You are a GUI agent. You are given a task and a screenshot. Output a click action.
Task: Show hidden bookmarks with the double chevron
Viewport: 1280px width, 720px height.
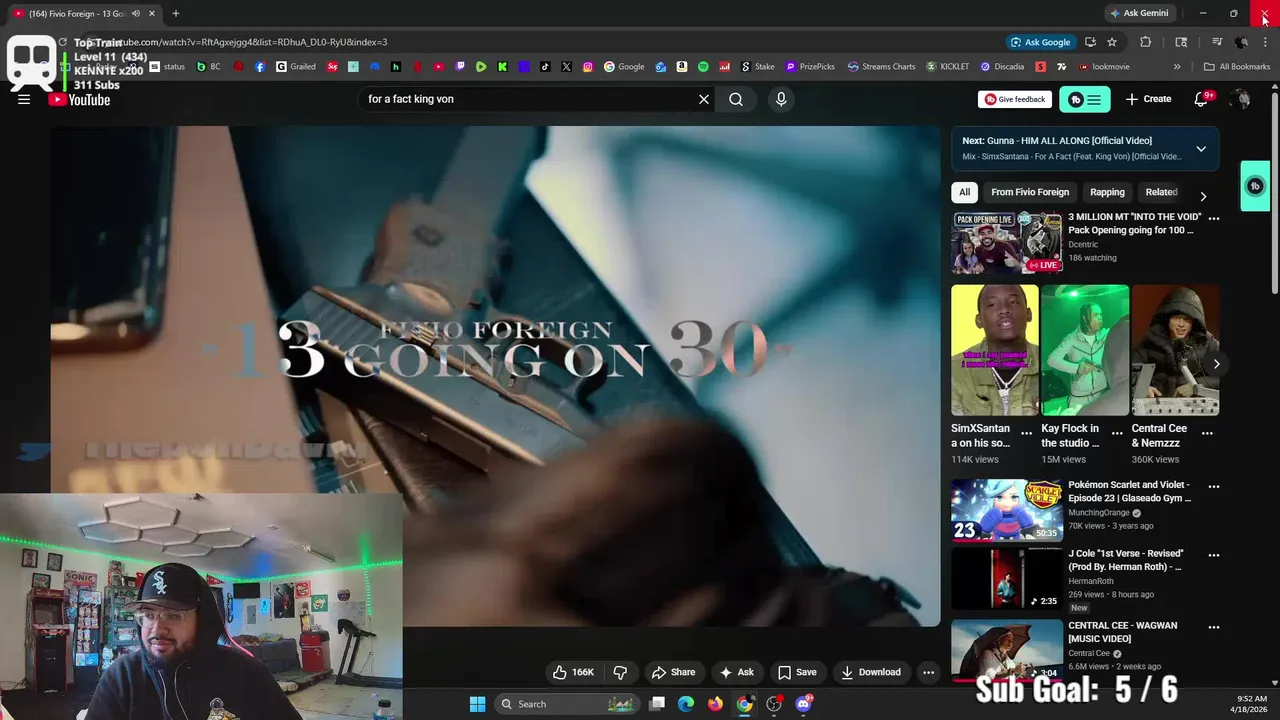[1177, 67]
